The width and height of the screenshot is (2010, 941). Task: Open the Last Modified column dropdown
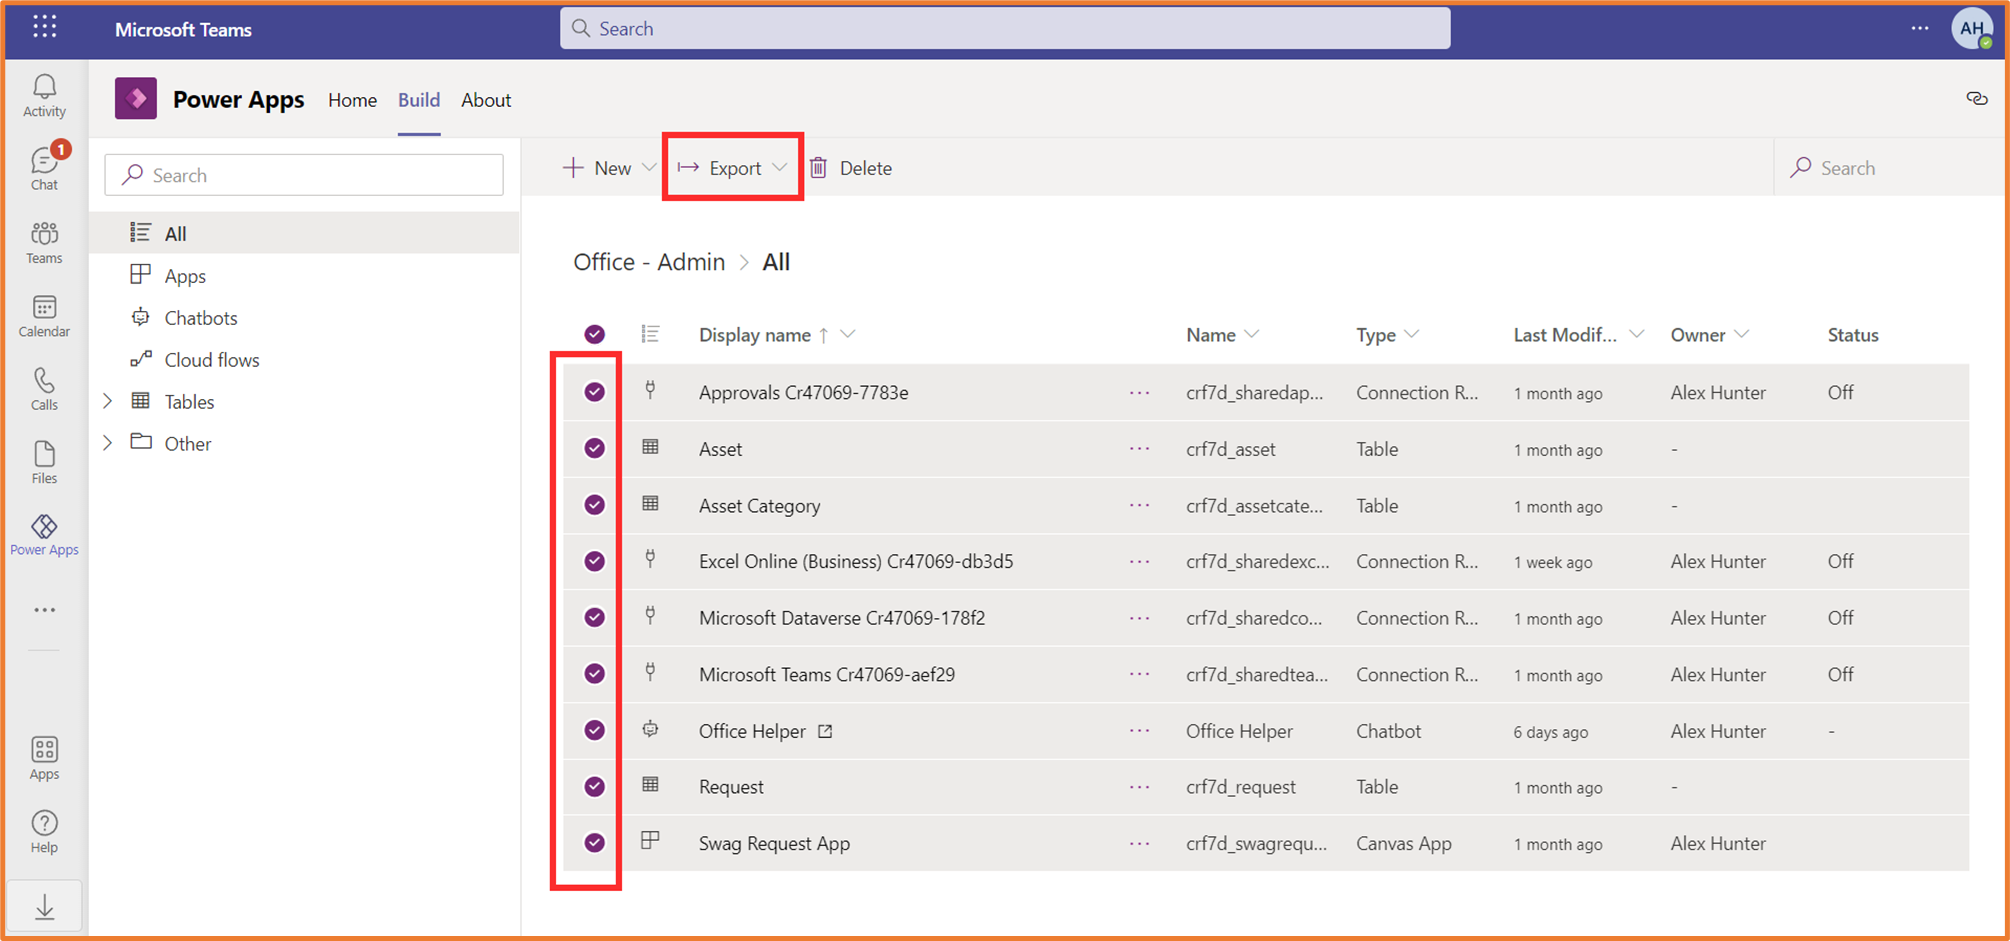[1637, 334]
